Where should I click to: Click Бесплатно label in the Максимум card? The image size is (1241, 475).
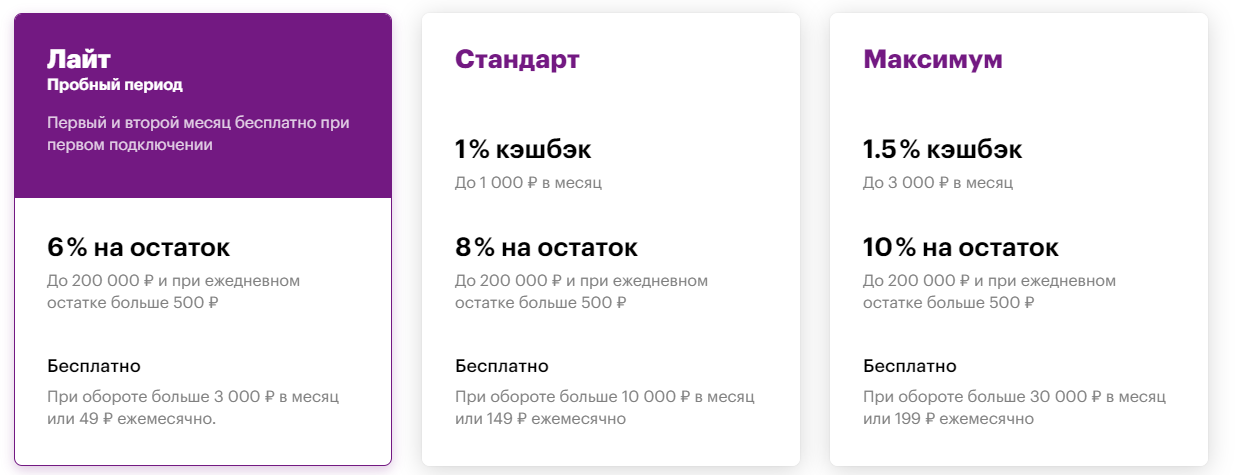910,365
